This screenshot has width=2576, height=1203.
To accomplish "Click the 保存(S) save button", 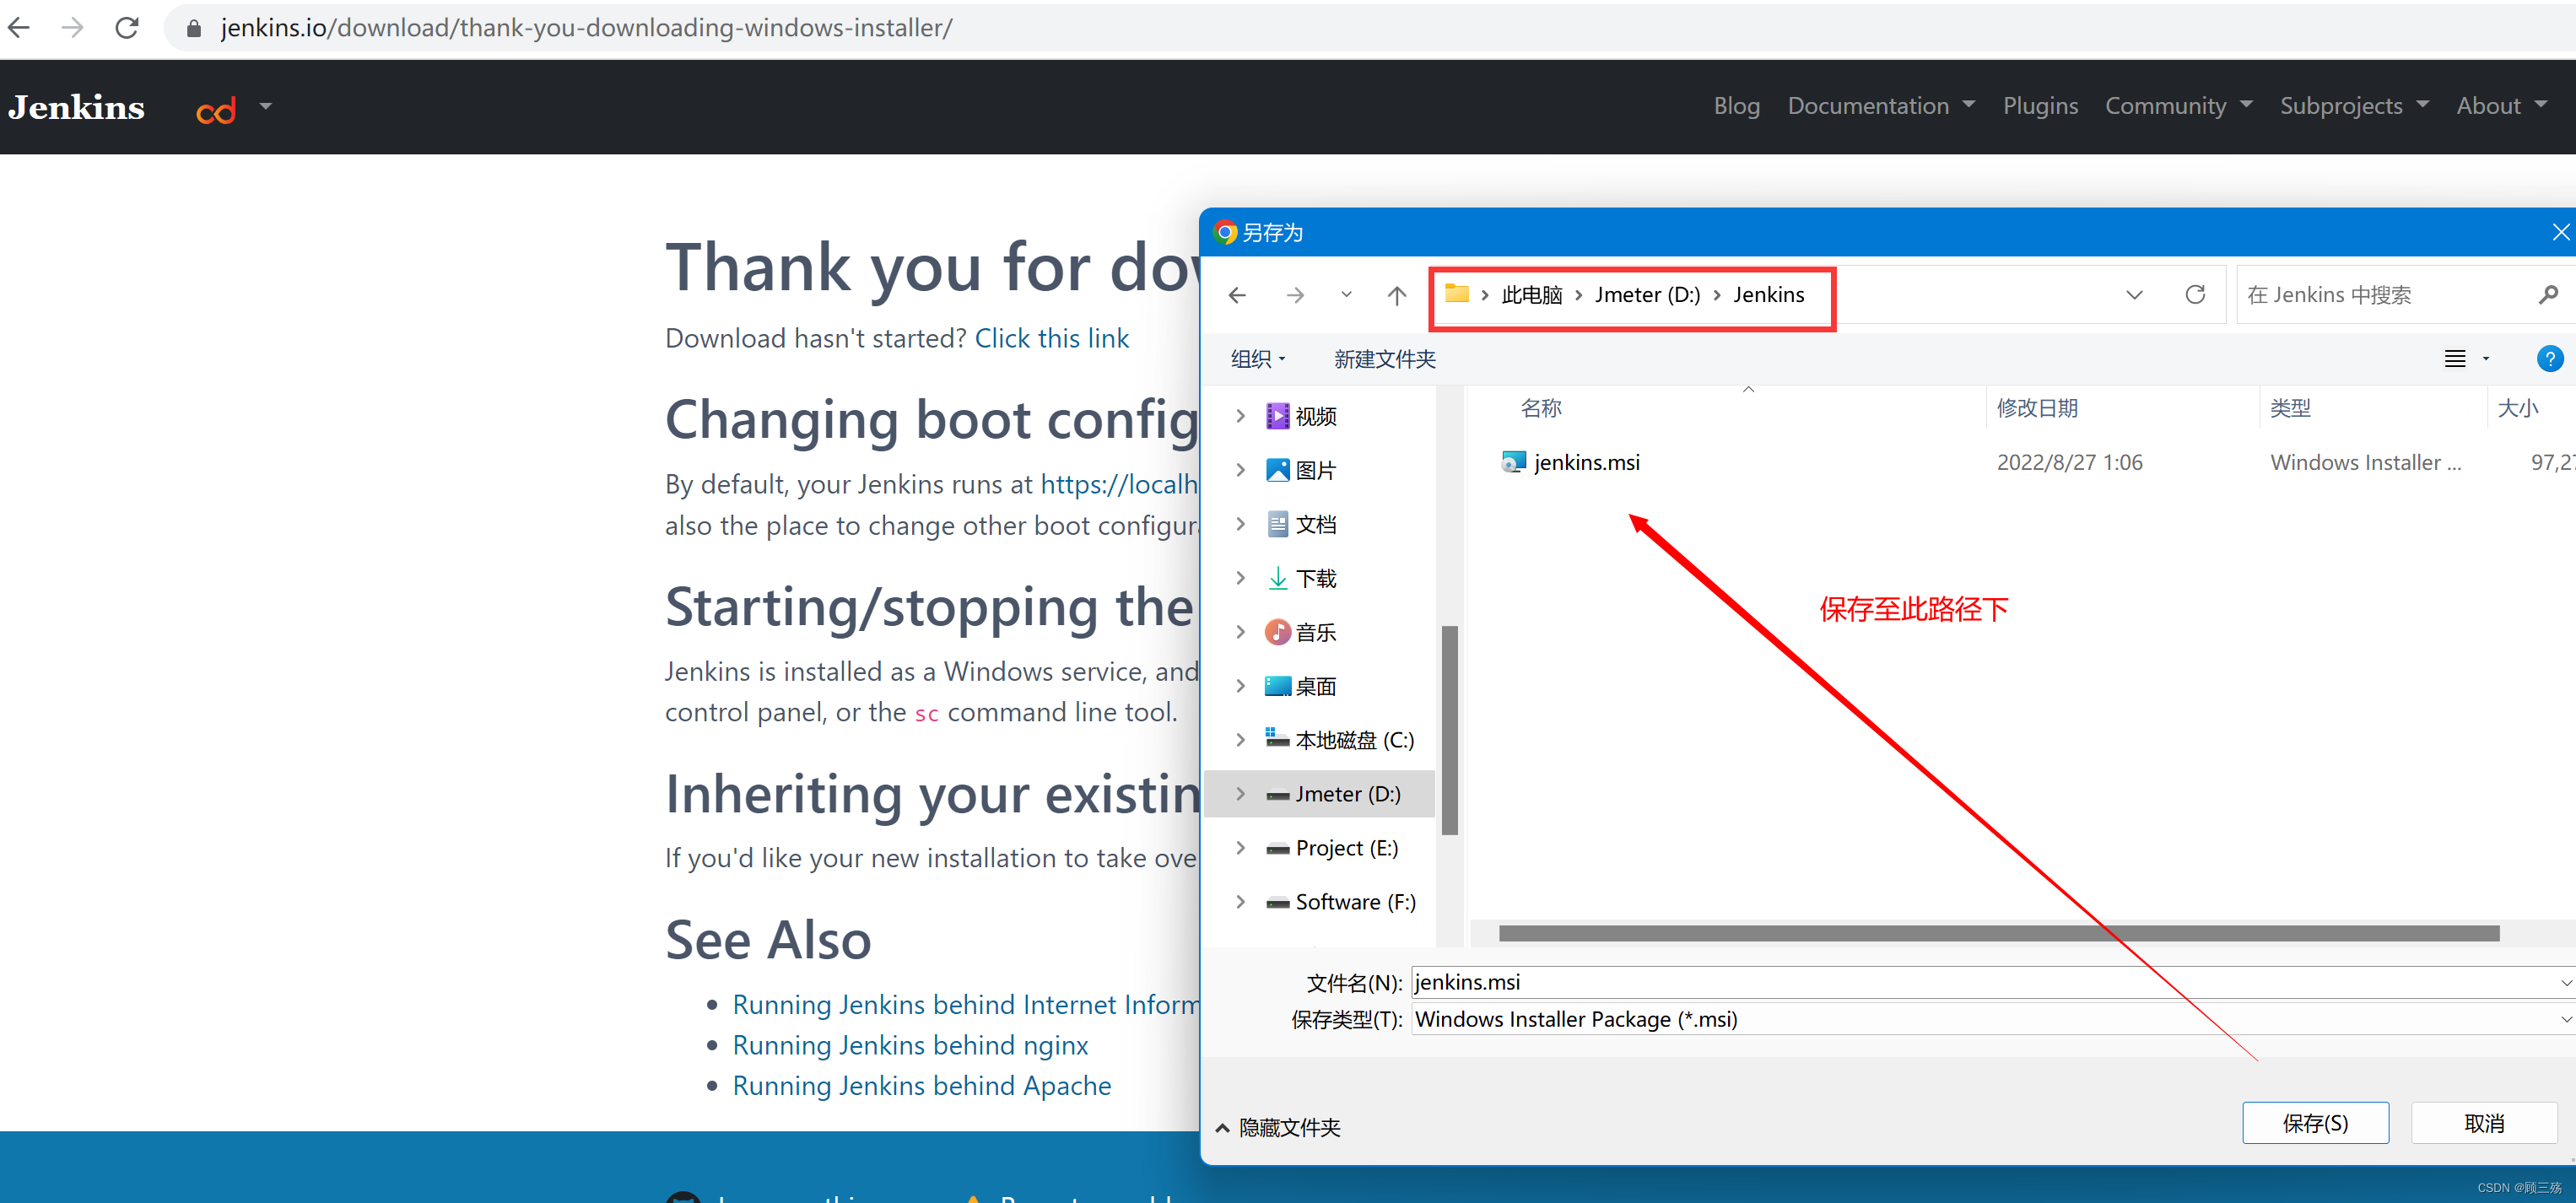I will 2314,1123.
